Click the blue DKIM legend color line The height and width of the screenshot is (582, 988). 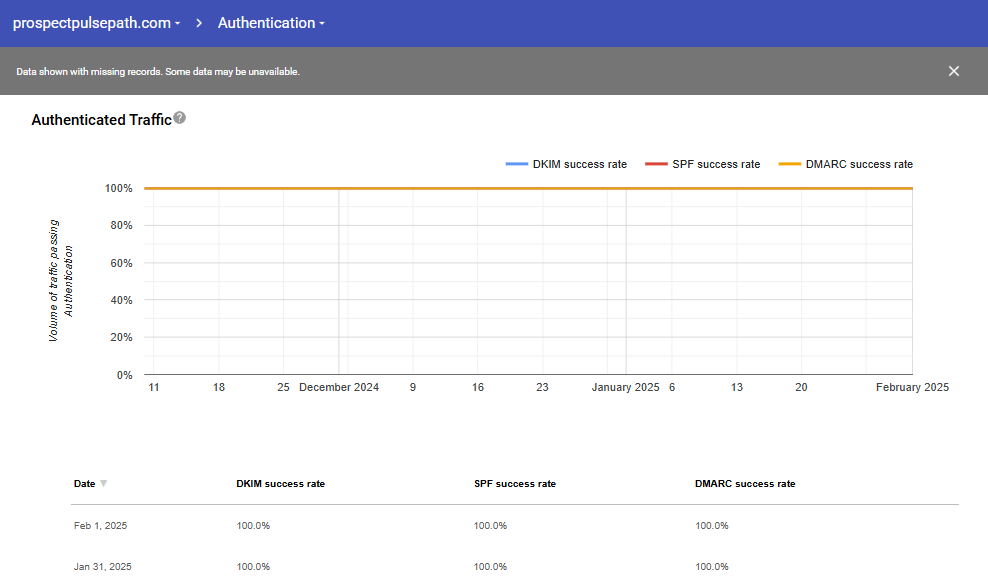click(517, 164)
